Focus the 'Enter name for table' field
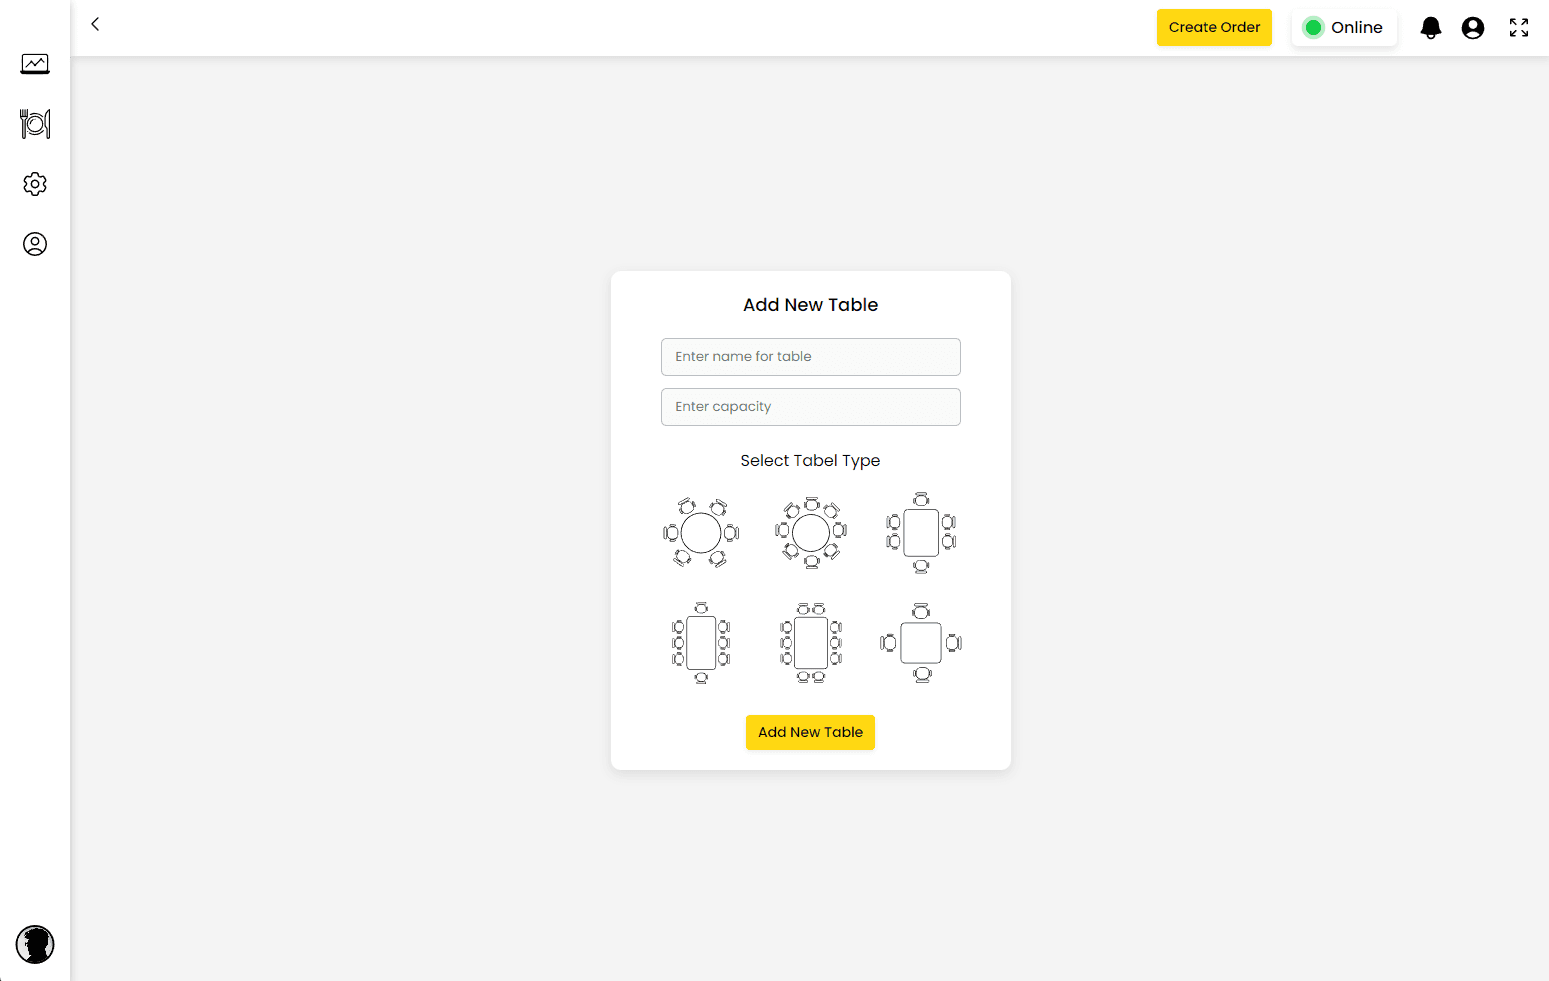This screenshot has width=1549, height=981. (x=811, y=357)
